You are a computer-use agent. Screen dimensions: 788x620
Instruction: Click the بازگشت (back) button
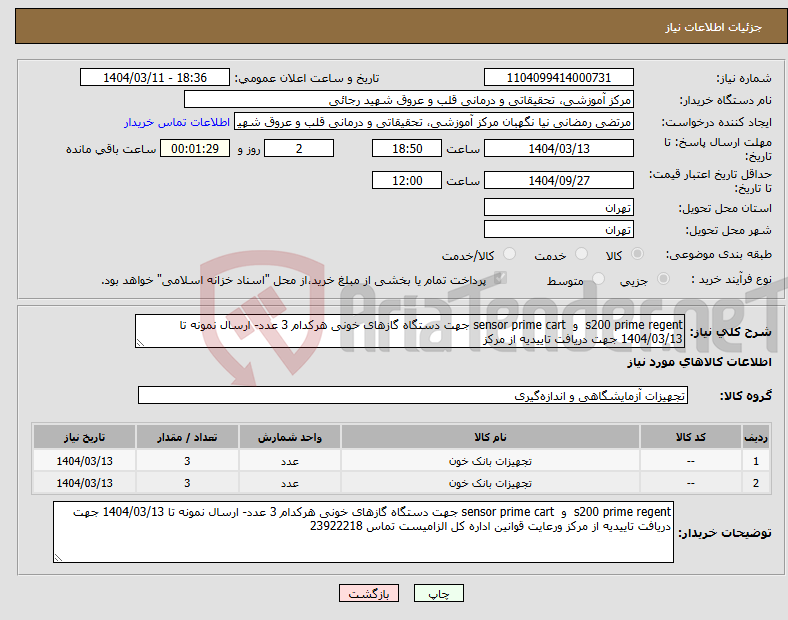tap(369, 593)
